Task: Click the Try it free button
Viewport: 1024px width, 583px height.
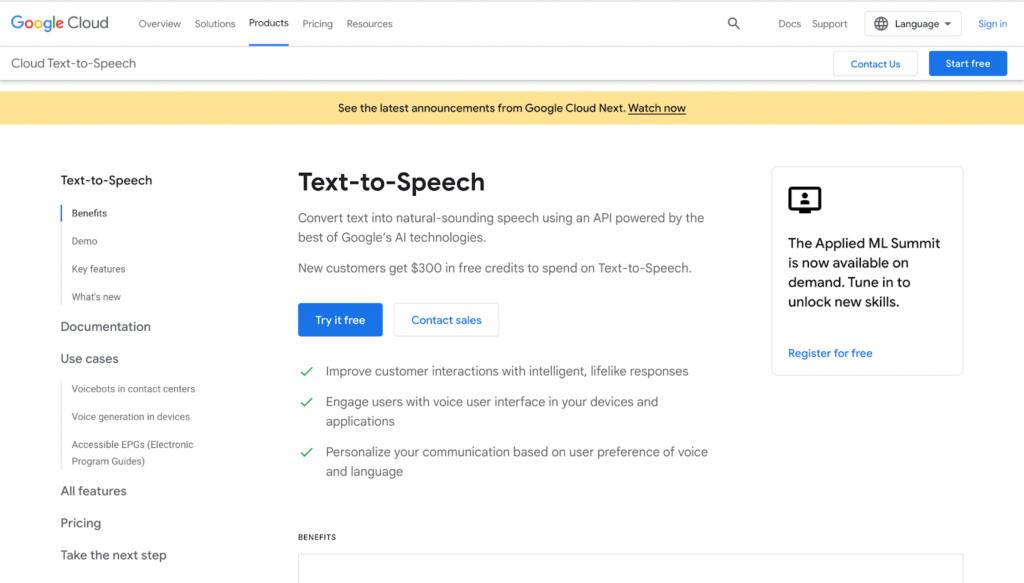Action: tap(340, 320)
